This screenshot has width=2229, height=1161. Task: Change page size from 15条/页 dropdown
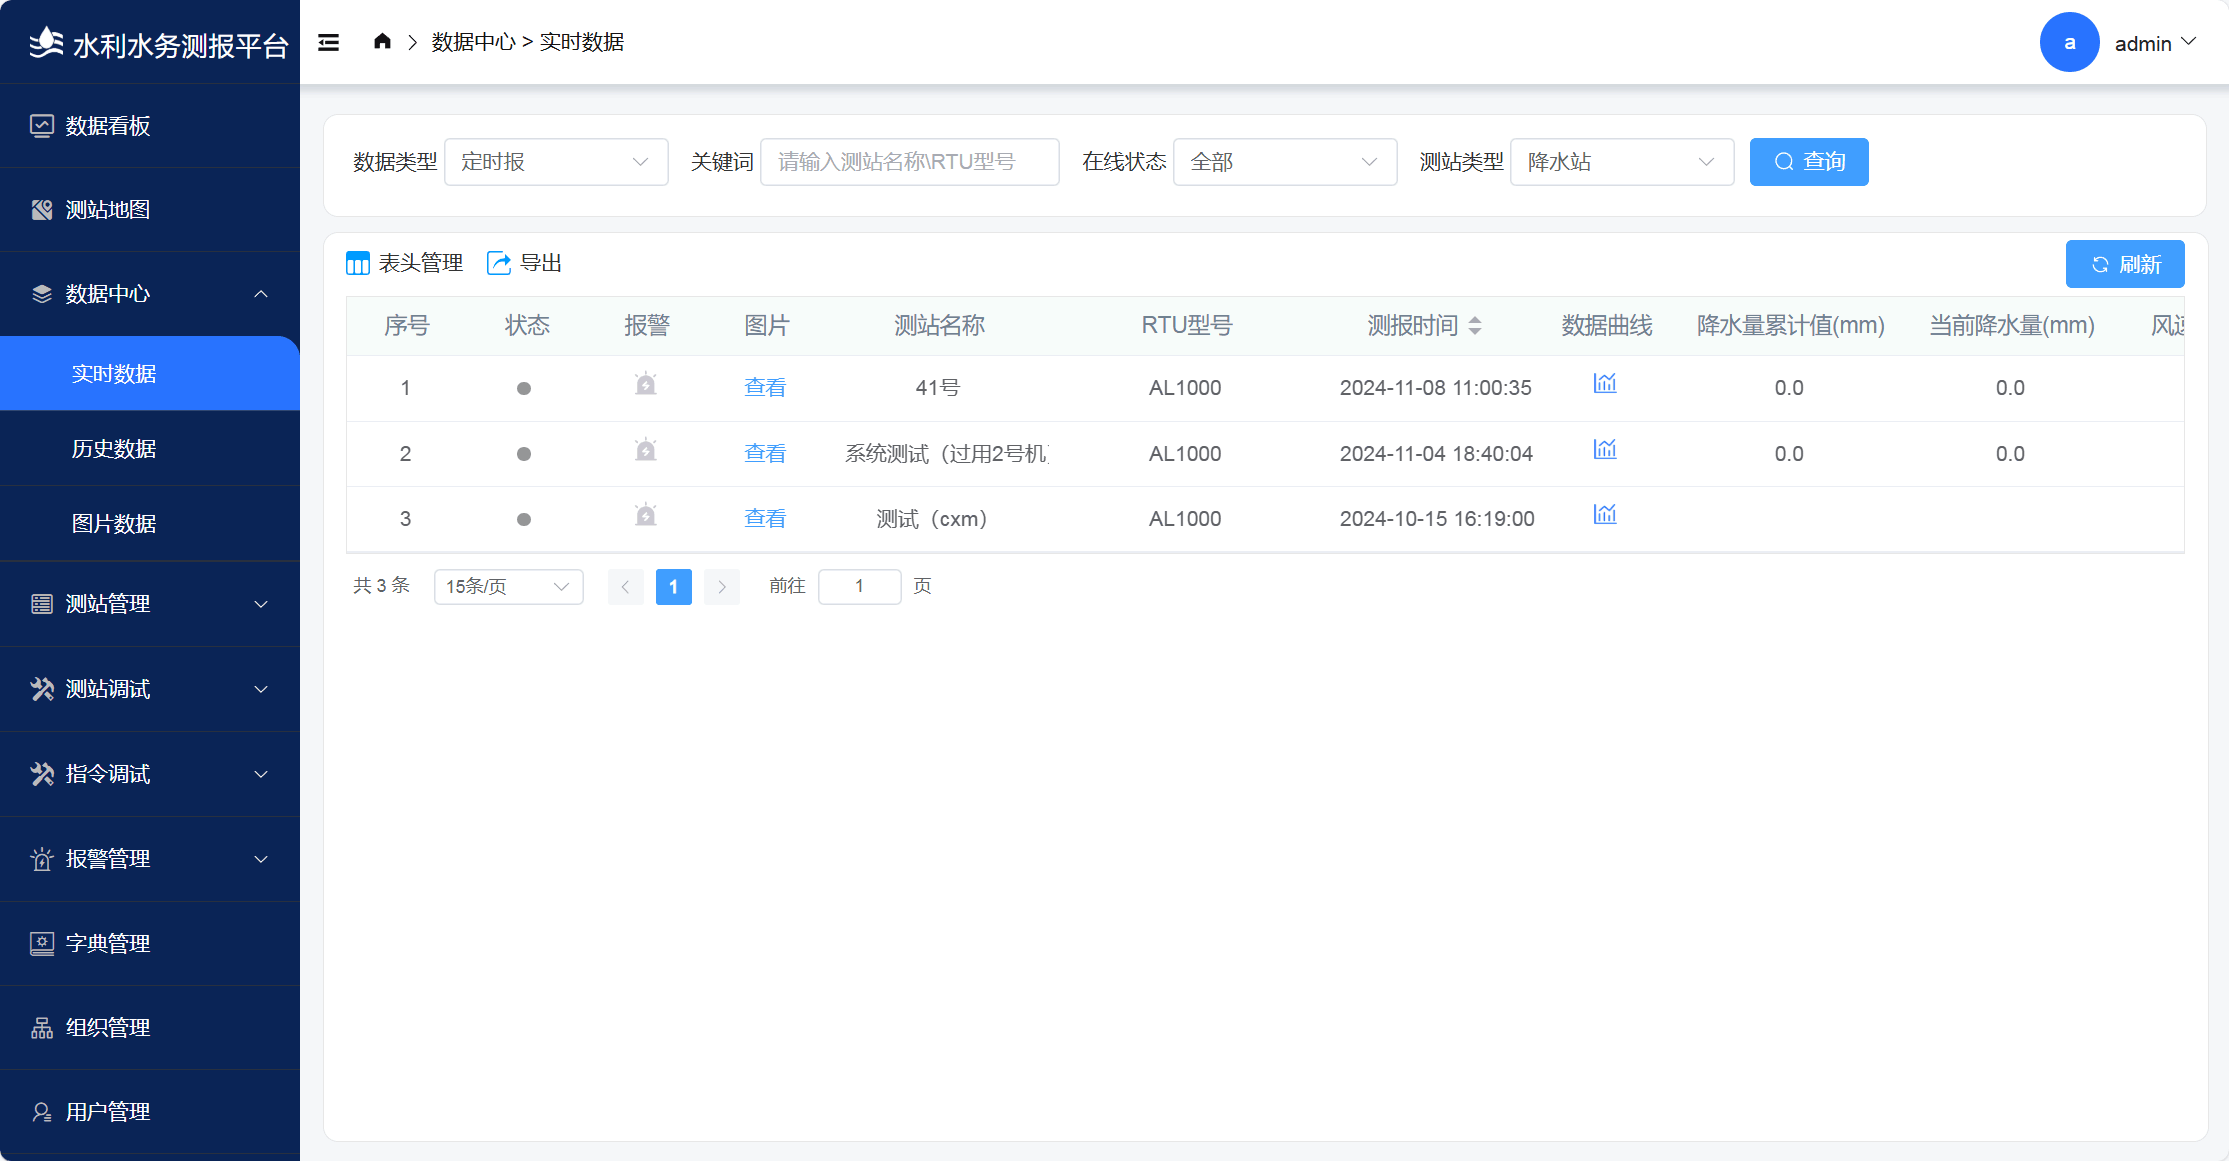click(x=508, y=587)
